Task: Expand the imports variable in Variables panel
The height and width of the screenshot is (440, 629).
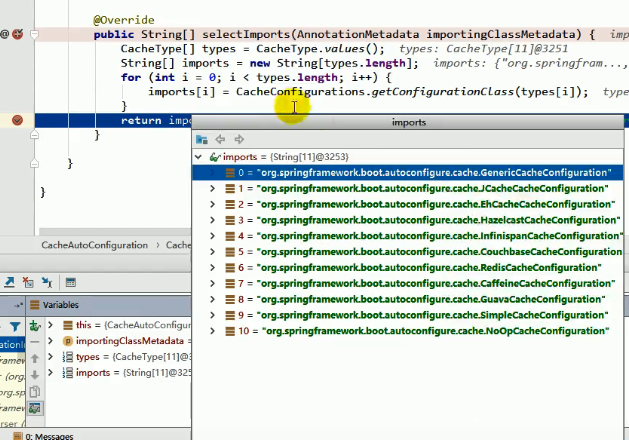Action: 51,373
